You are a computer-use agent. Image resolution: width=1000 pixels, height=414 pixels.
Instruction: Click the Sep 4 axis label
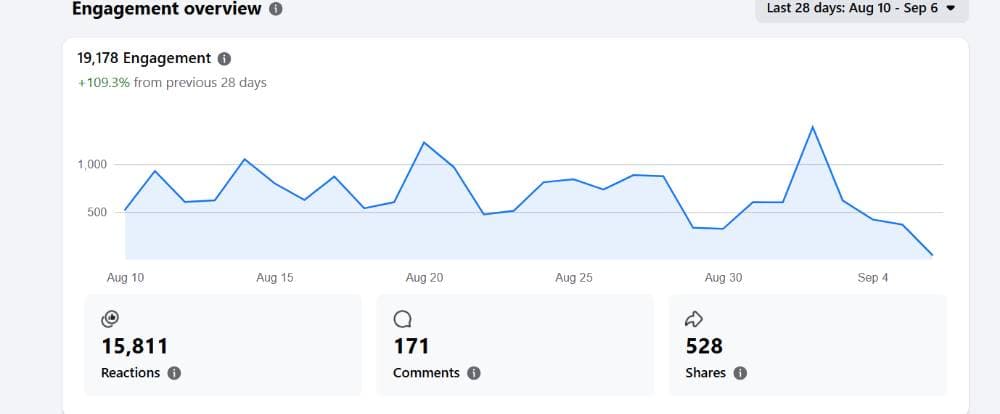872,278
